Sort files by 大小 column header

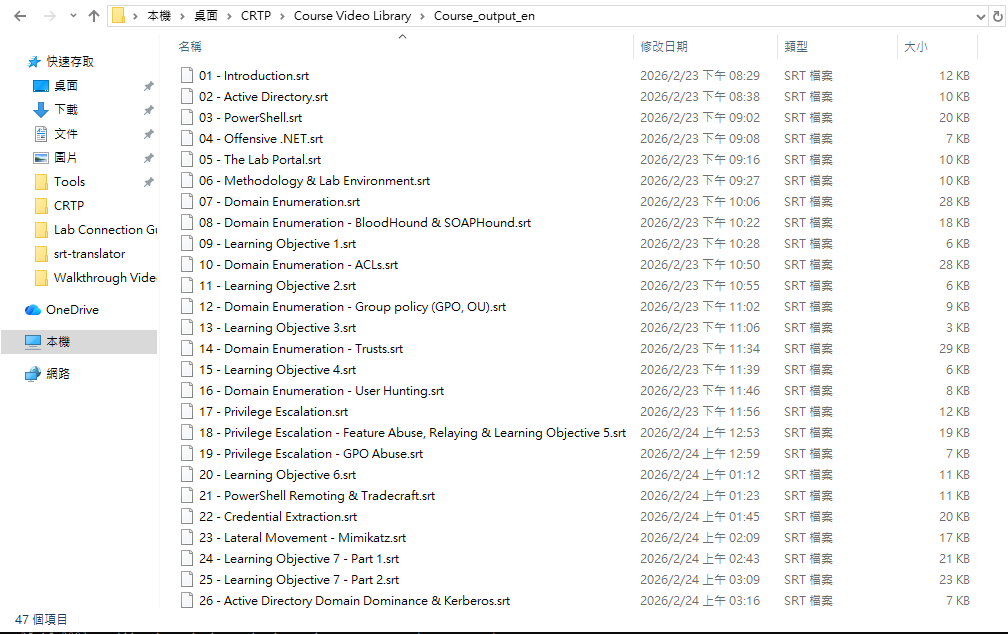(915, 47)
